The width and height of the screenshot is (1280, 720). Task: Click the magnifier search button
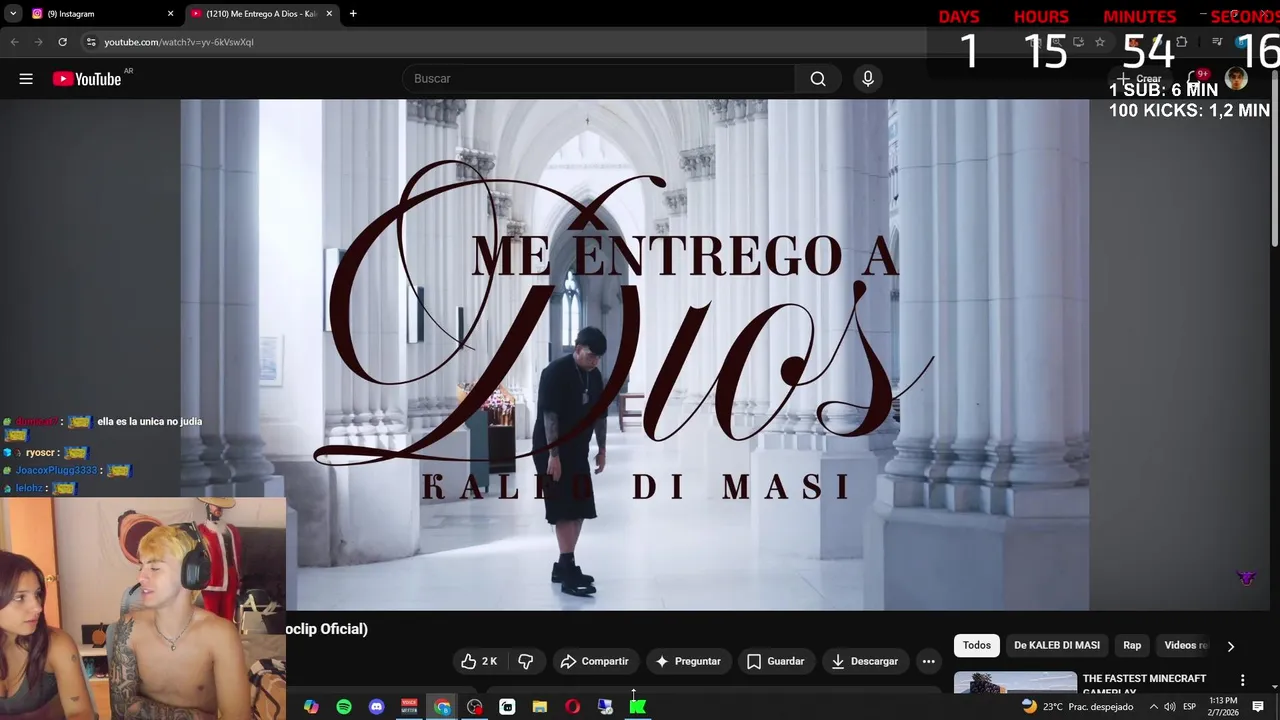[x=818, y=79]
